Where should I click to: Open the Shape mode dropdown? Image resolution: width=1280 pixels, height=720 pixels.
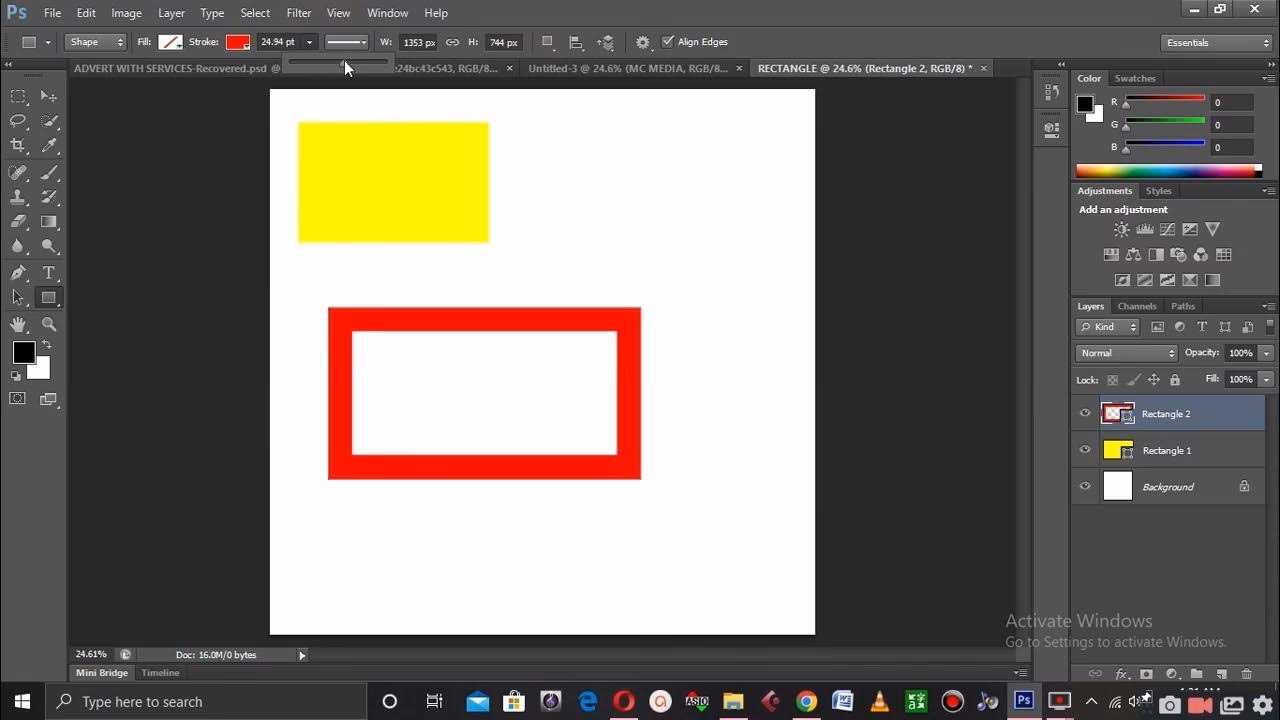pyautogui.click(x=95, y=42)
